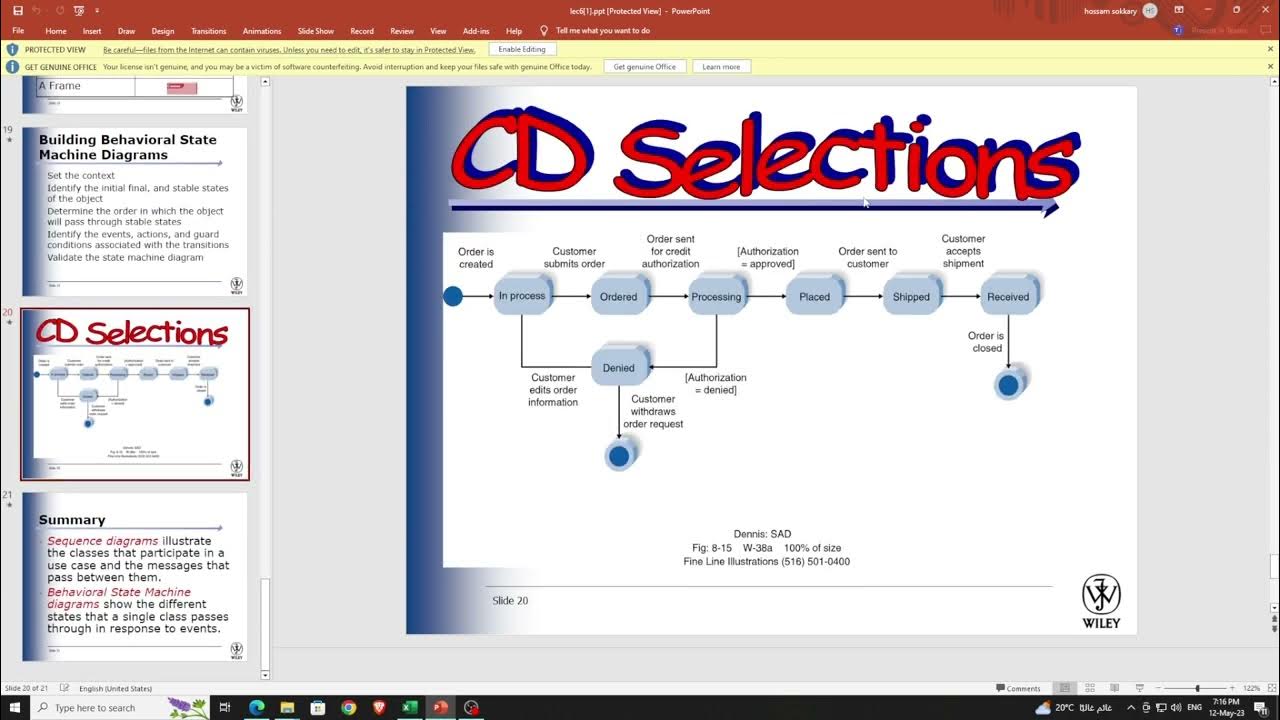Open the Slide Show ribbon tab
Viewport: 1280px width, 720px height.
[315, 31]
